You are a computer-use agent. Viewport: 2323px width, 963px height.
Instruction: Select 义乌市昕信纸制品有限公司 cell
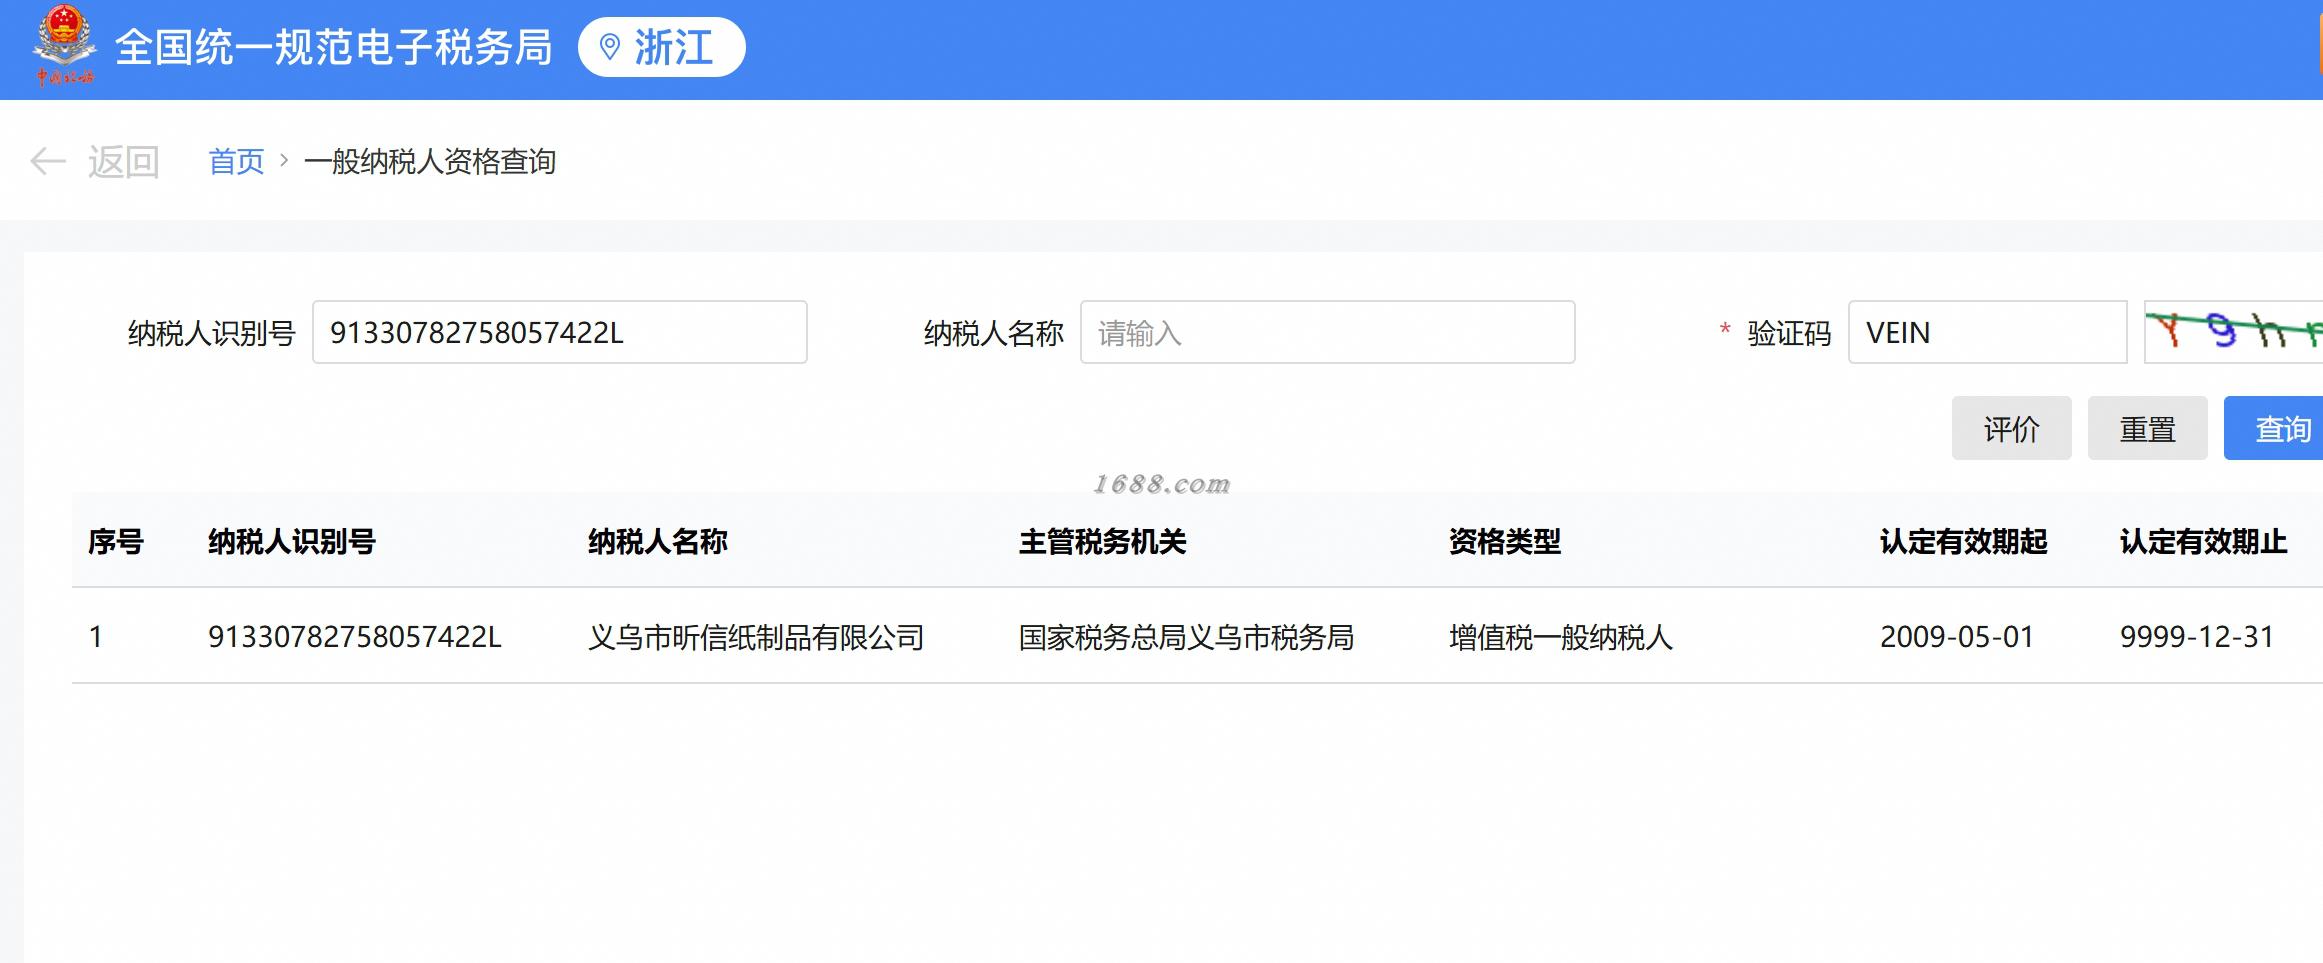[756, 636]
